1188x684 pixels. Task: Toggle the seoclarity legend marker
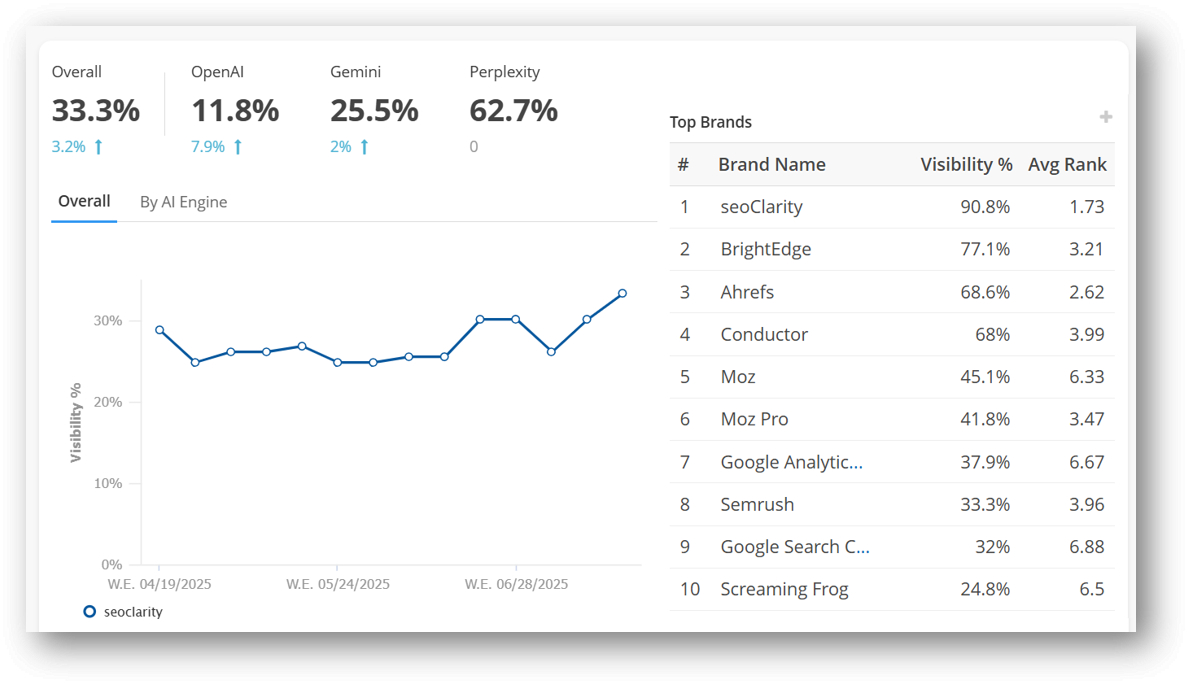click(x=90, y=611)
